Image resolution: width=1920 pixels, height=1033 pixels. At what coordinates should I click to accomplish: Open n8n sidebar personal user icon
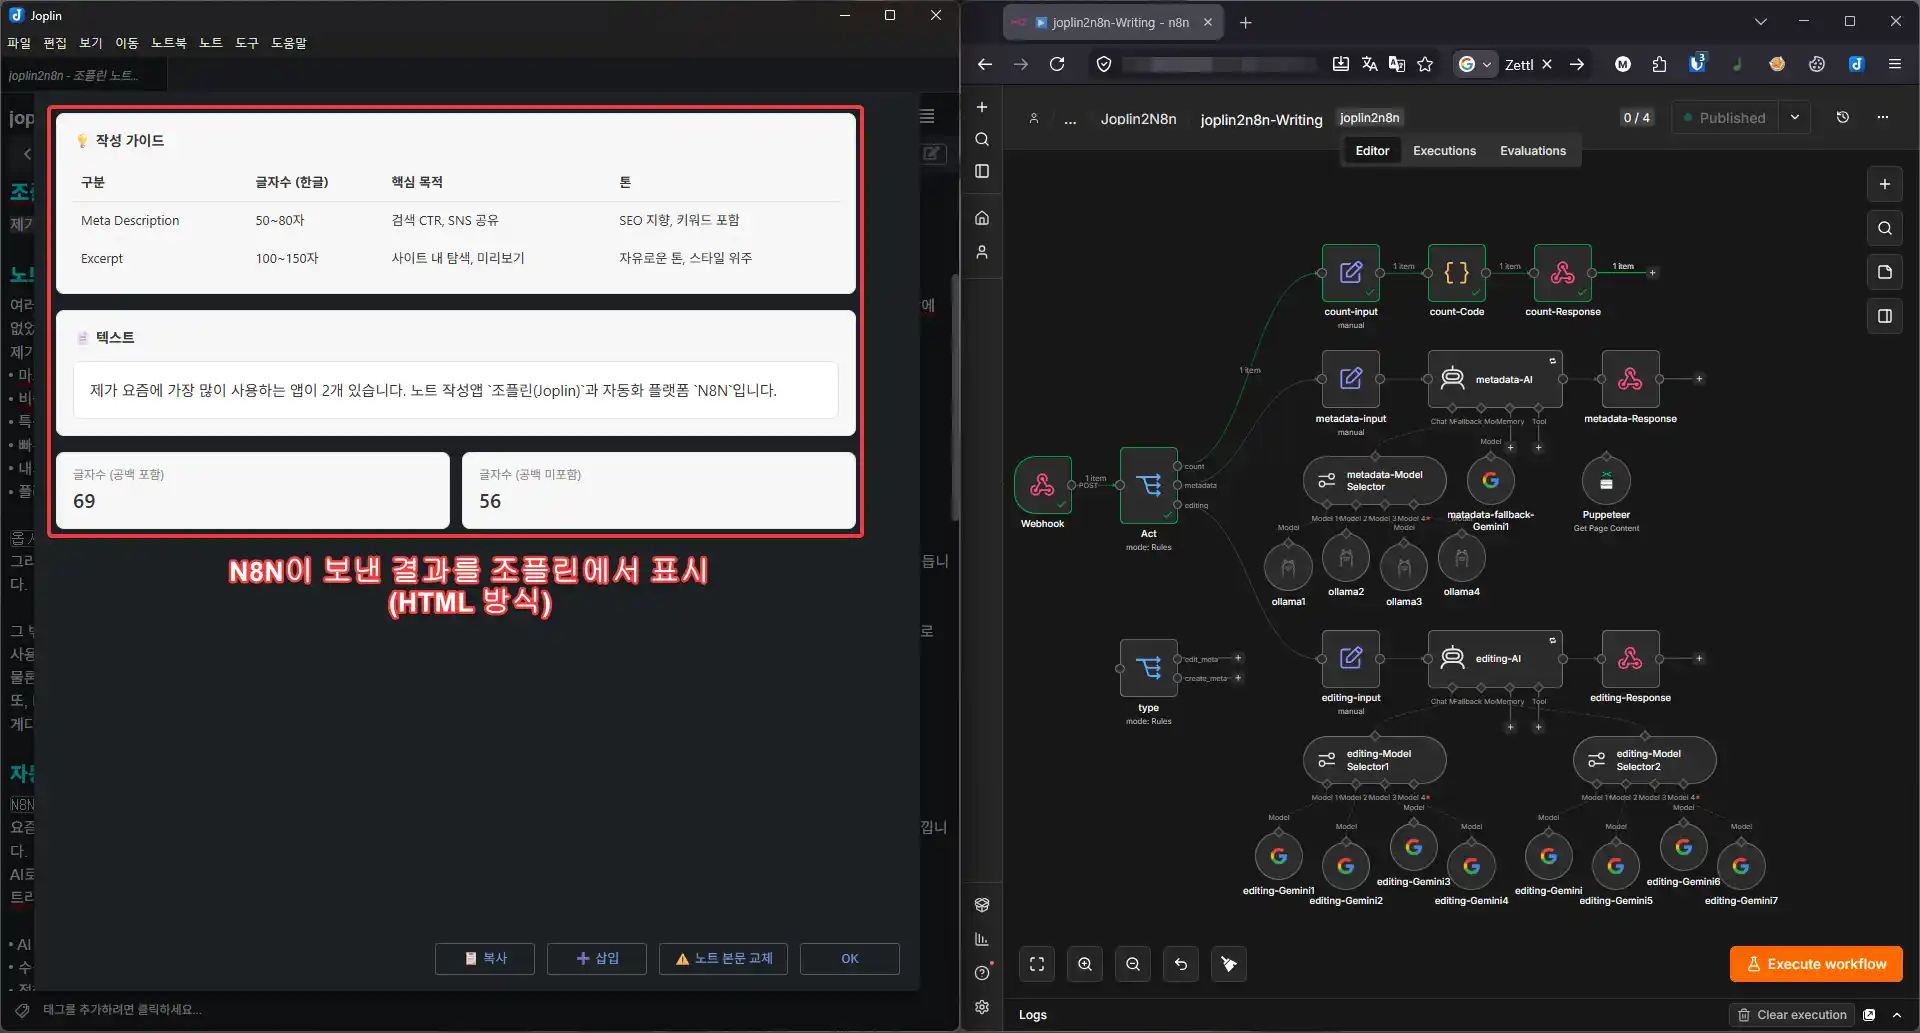(x=982, y=252)
